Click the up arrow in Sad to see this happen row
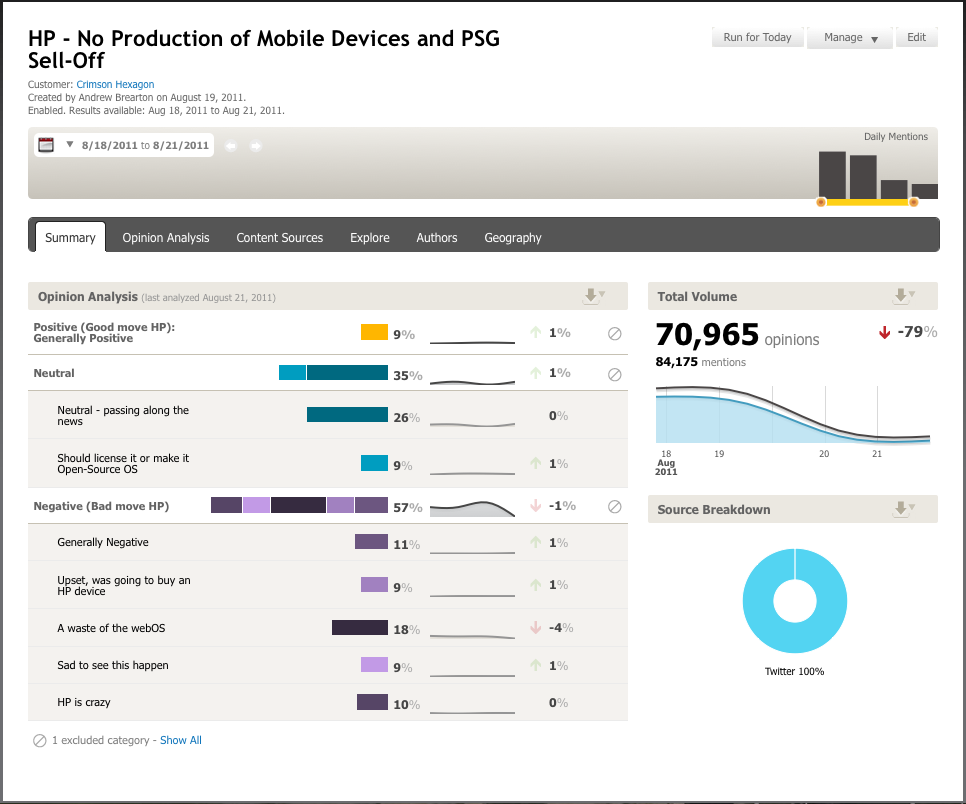This screenshot has height=804, width=966. tap(536, 665)
